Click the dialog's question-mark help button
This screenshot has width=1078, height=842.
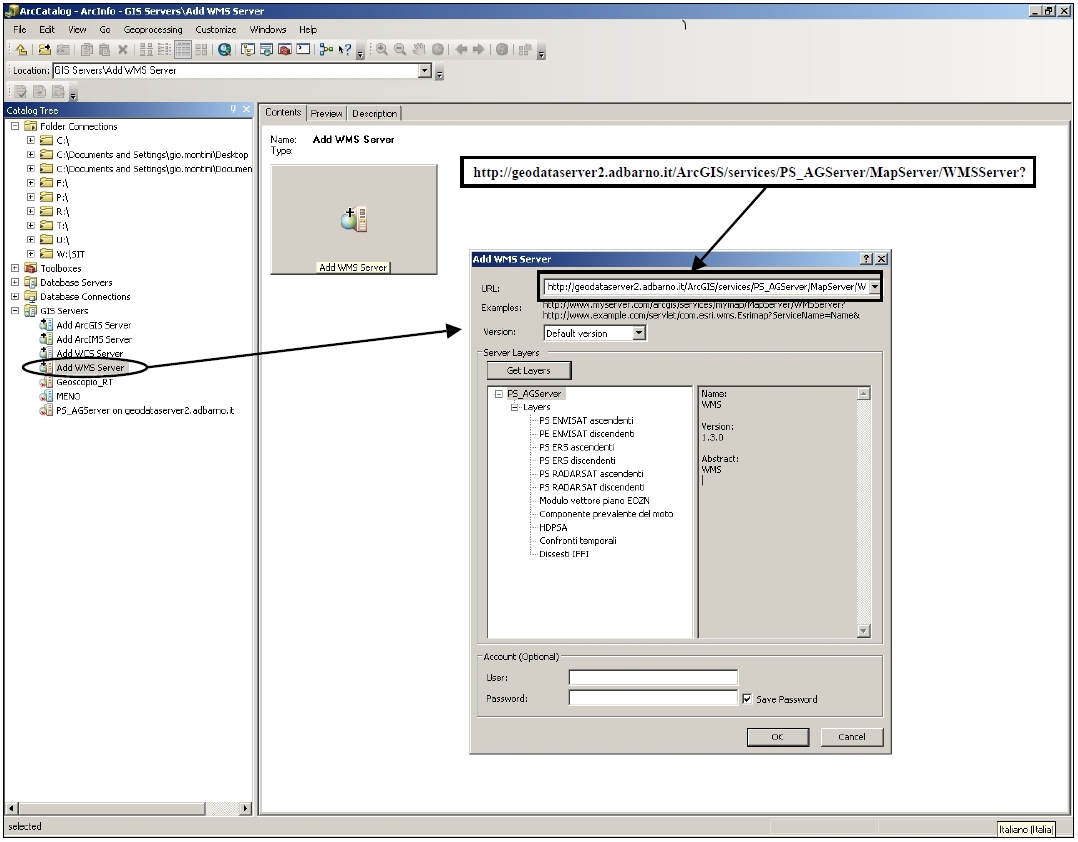tap(866, 259)
